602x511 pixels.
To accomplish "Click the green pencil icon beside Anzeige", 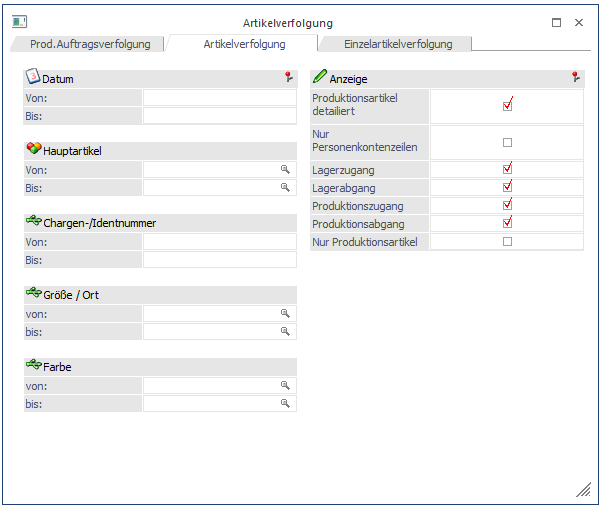I will pyautogui.click(x=320, y=77).
